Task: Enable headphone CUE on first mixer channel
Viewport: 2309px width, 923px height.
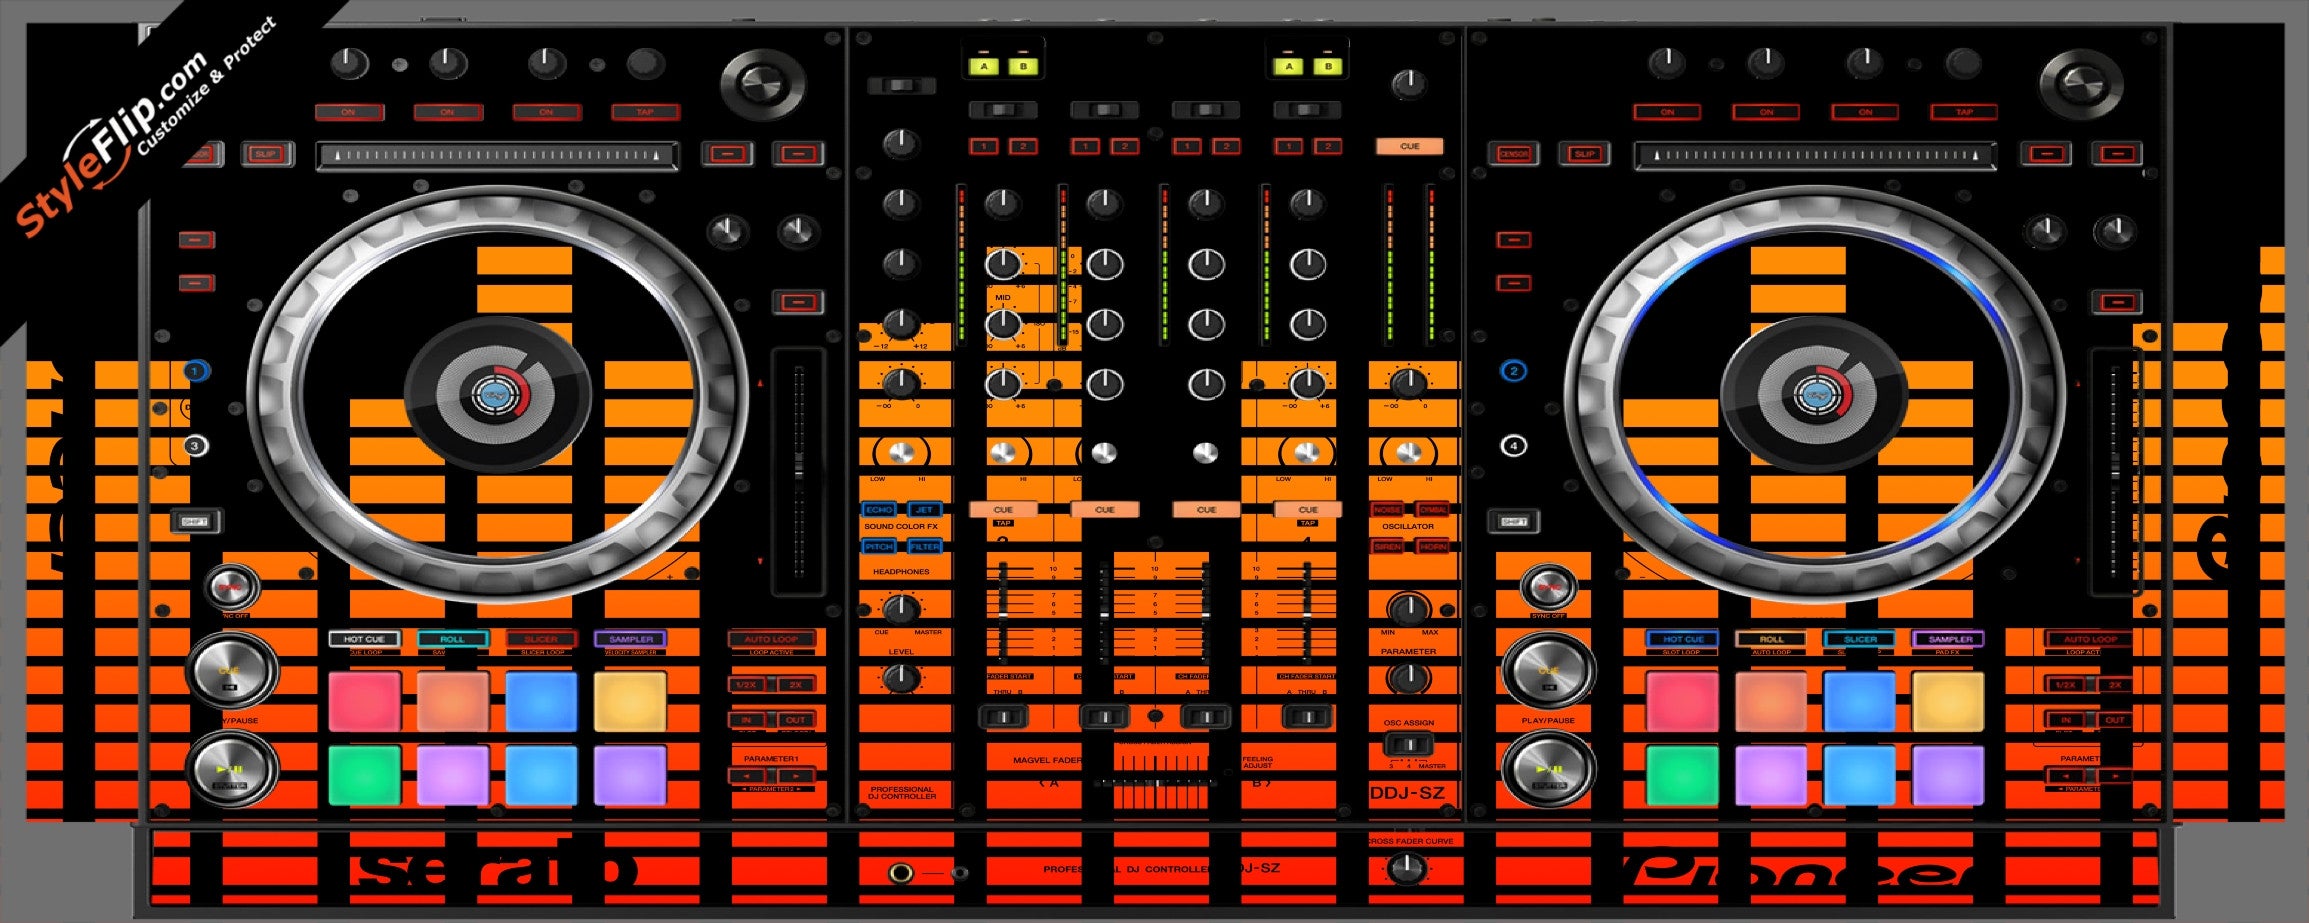Action: (1003, 510)
